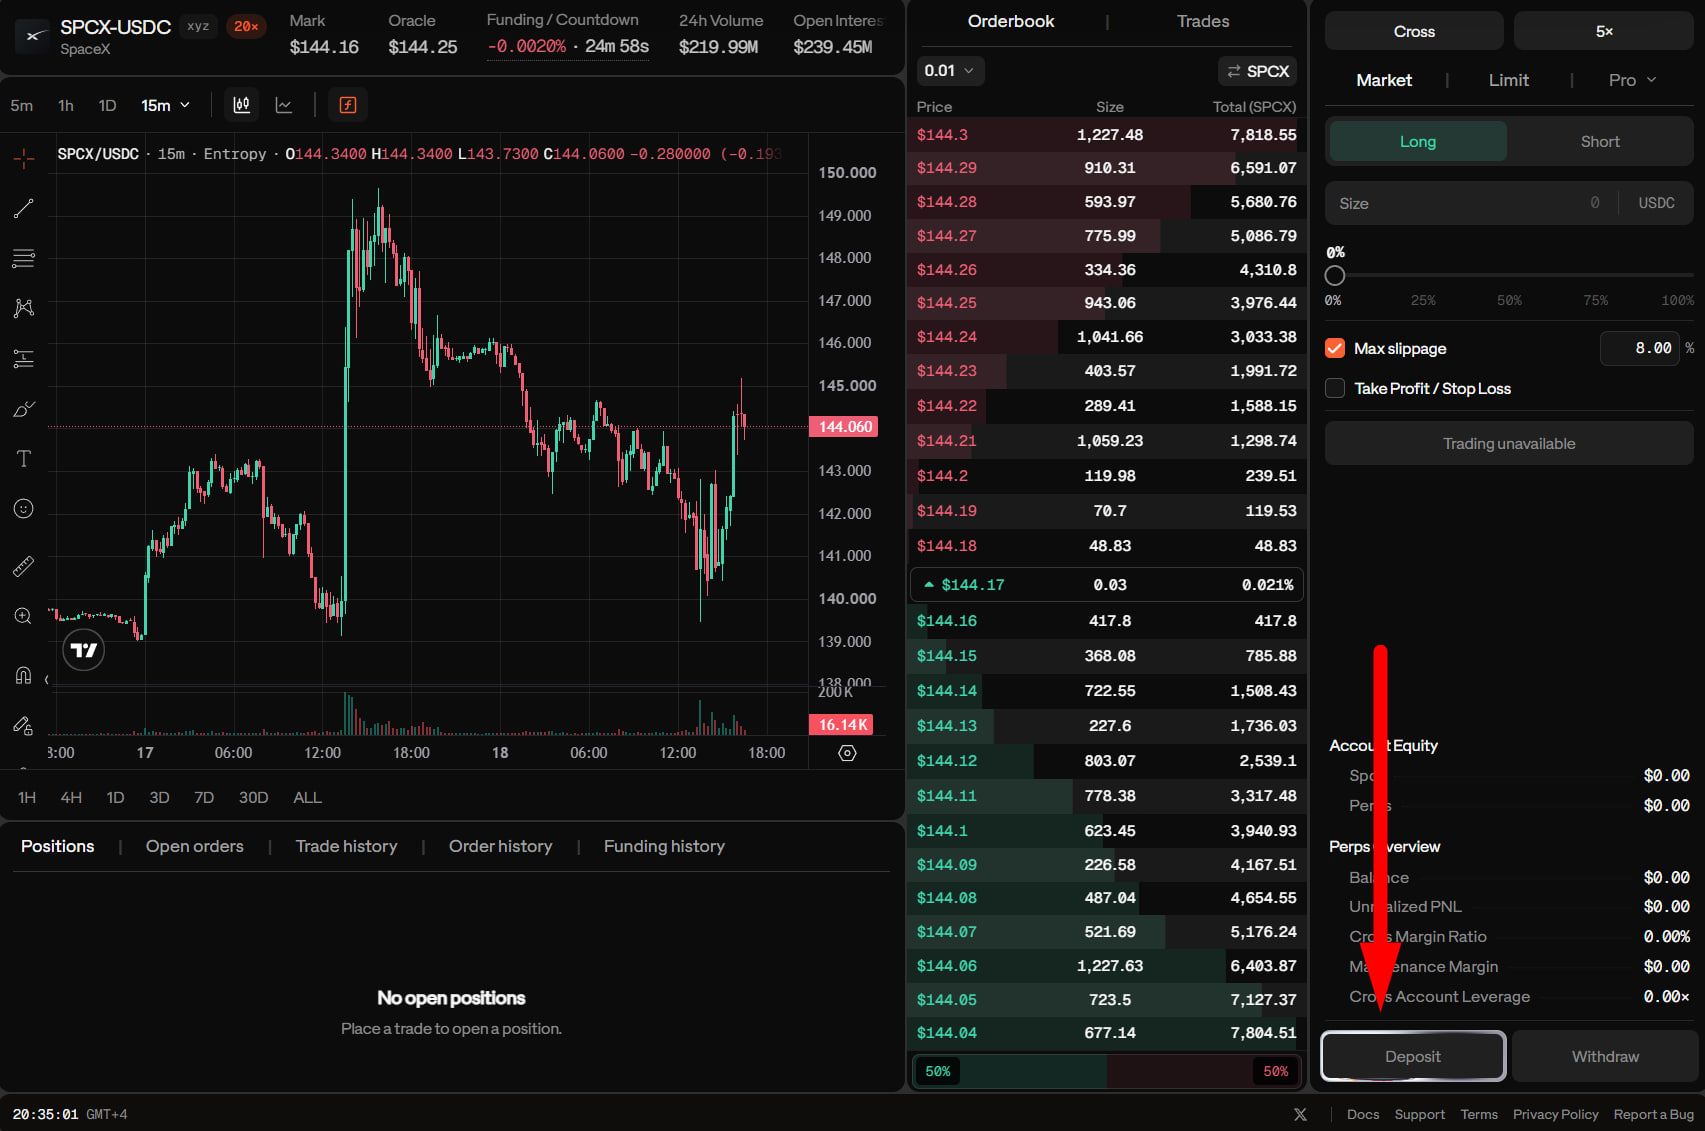Set chart range to 30D

(x=253, y=797)
